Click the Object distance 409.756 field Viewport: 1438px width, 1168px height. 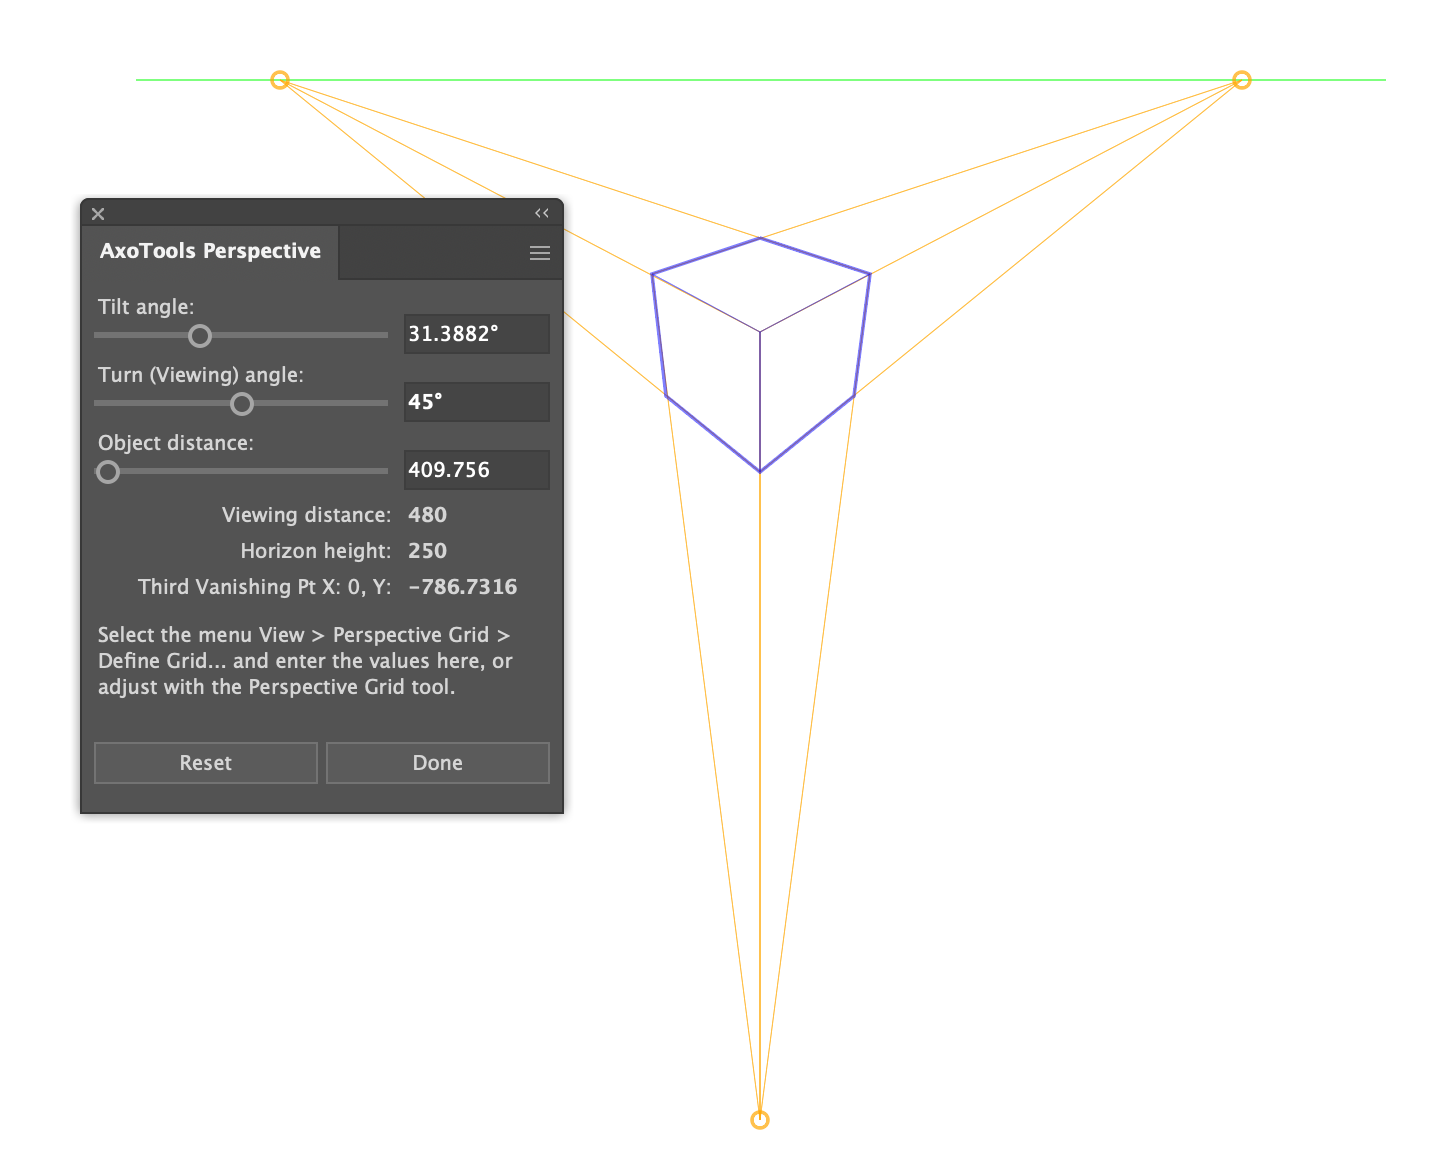(x=476, y=470)
